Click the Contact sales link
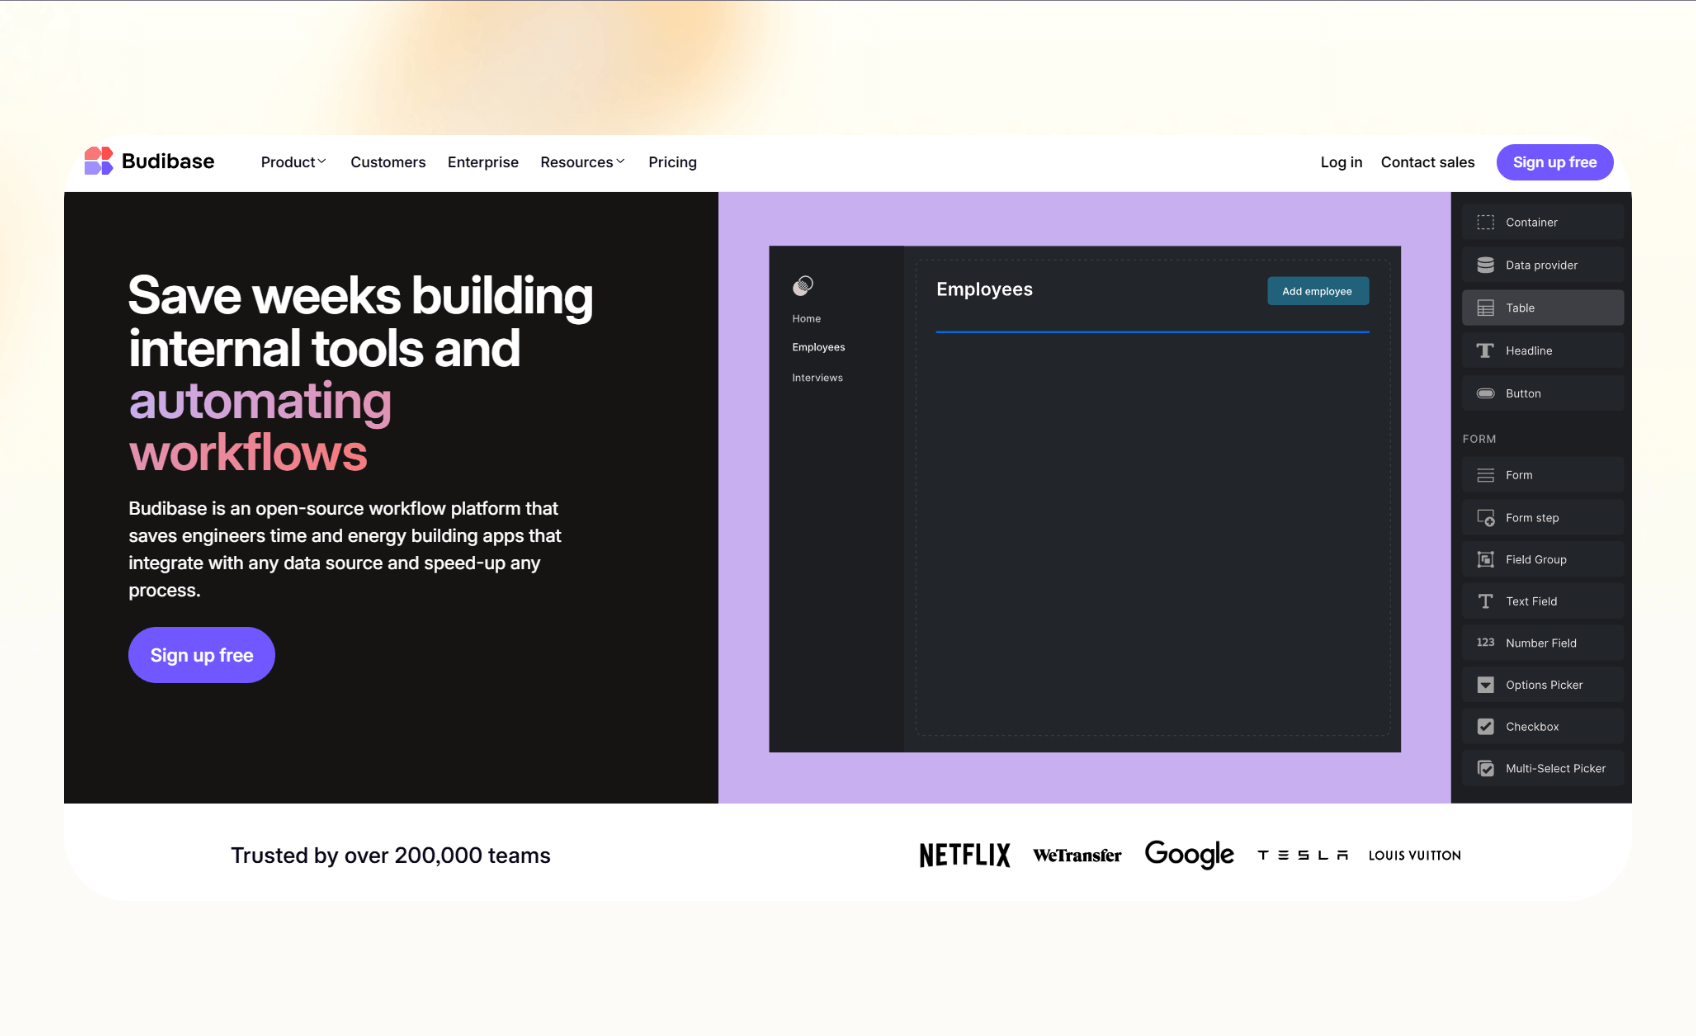Screen dimensions: 1696x1036 1427,162
